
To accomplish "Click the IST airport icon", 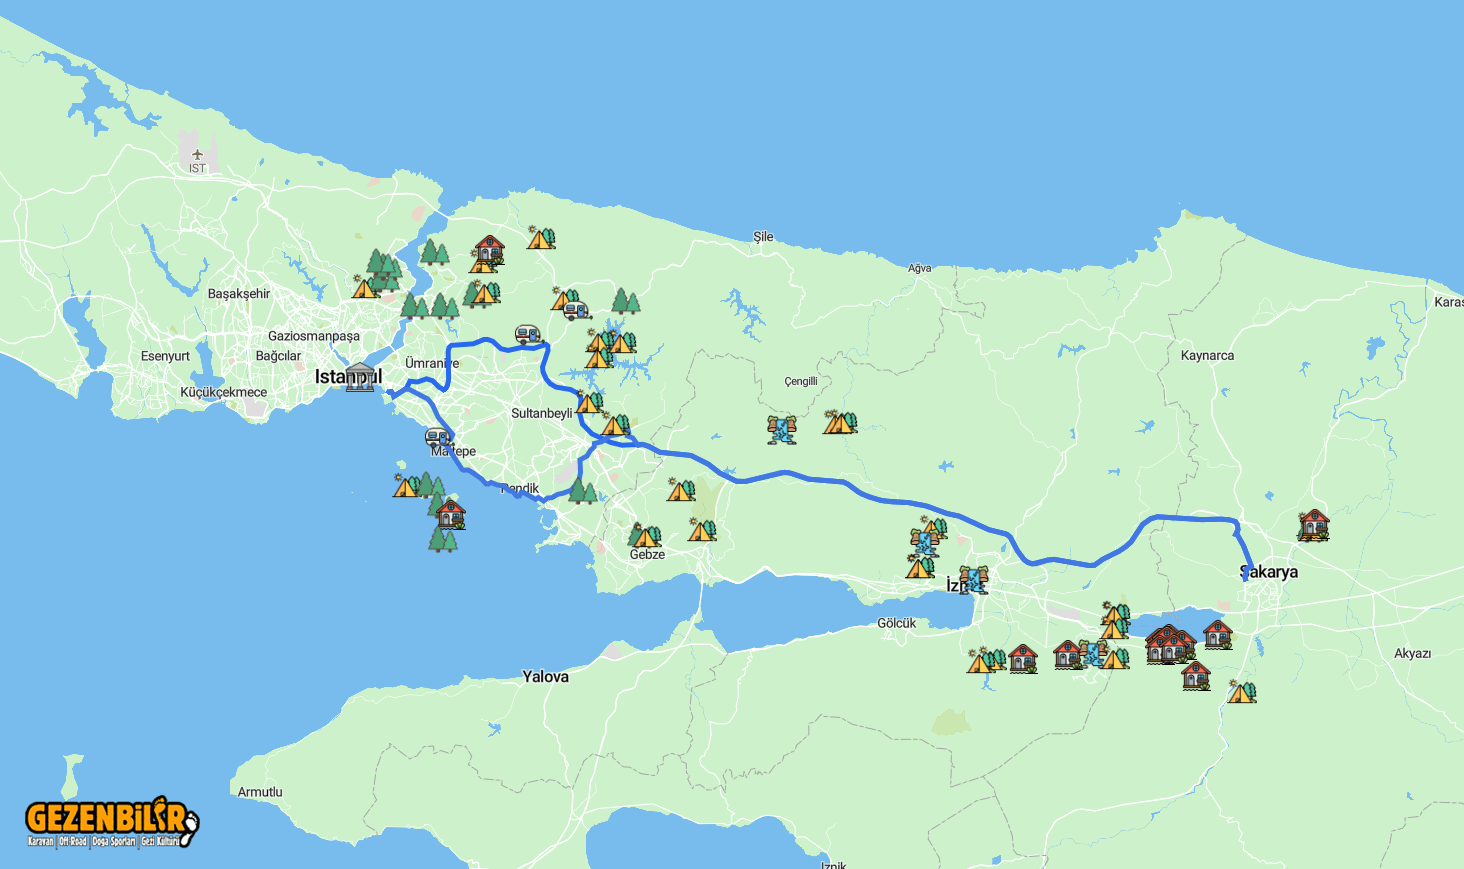I will point(197,155).
